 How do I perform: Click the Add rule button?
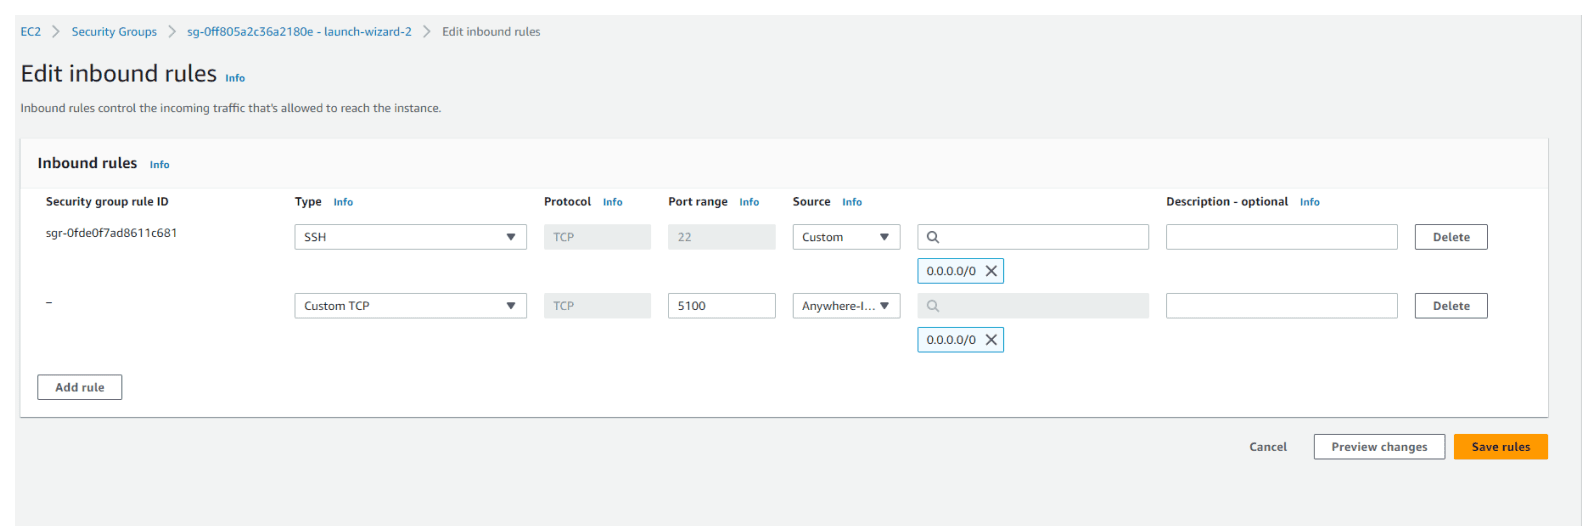coord(80,388)
